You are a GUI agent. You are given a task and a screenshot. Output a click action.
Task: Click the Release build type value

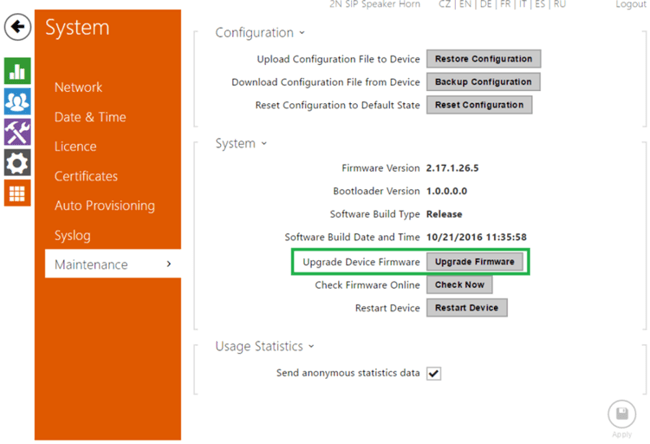(x=444, y=214)
